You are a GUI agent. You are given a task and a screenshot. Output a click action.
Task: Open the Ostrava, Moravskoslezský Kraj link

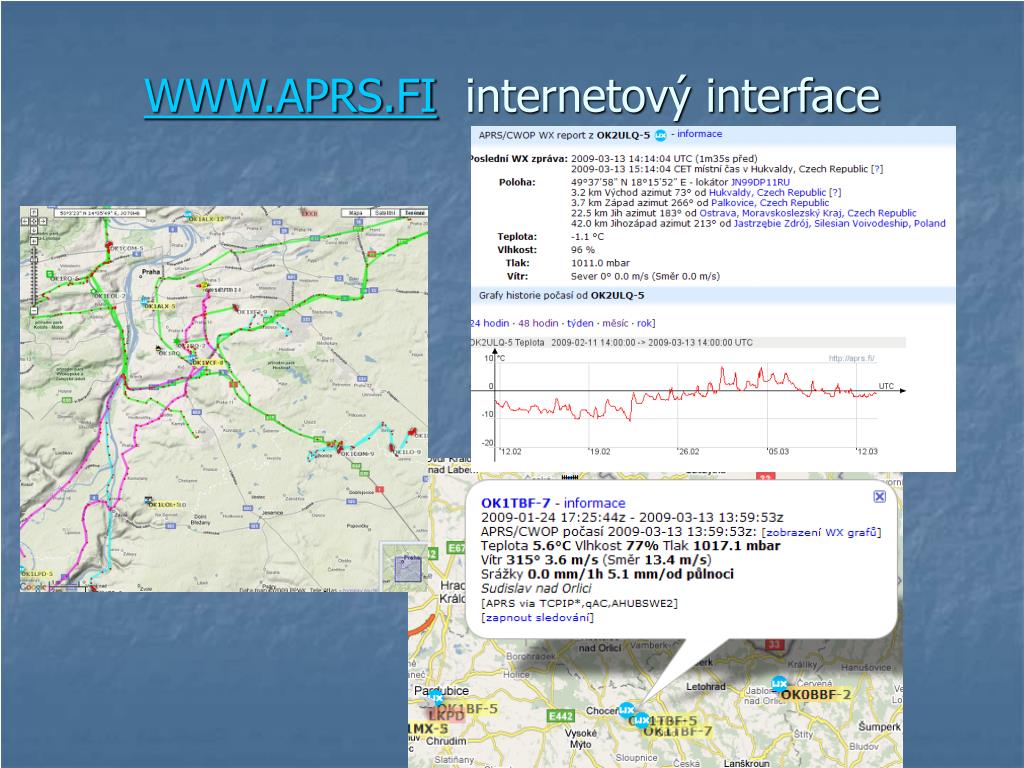808,213
